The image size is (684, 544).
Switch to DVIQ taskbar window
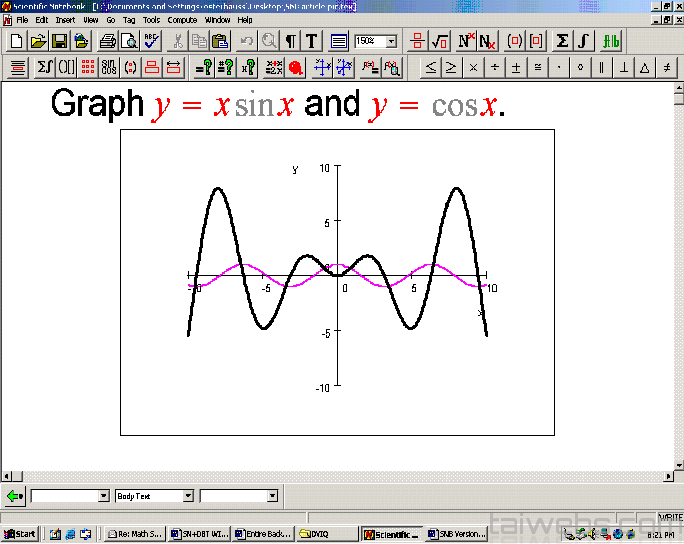[327, 534]
